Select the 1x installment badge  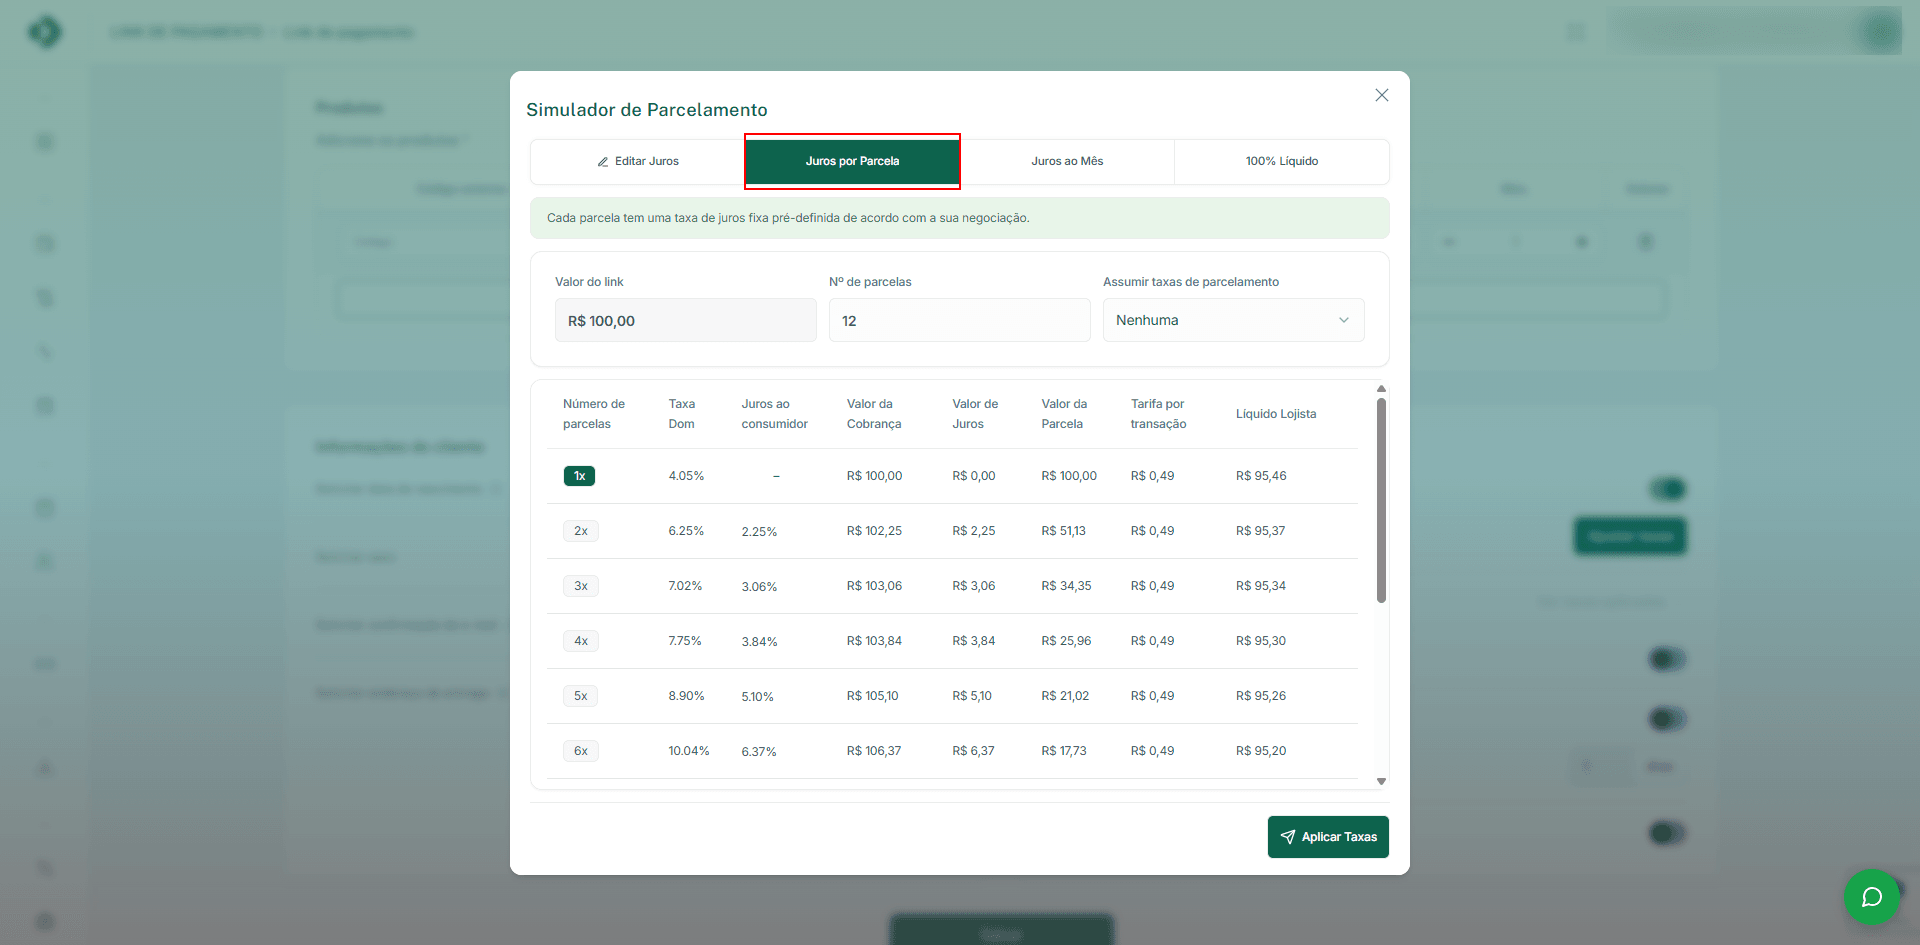pos(579,476)
